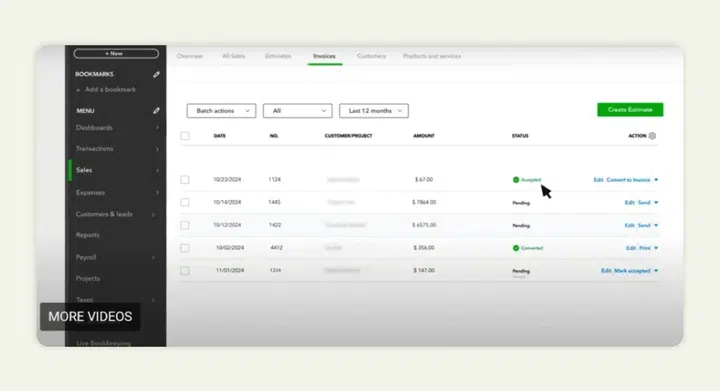720x391 pixels.
Task: Check the box for estimate 1422
Action: pos(185,225)
